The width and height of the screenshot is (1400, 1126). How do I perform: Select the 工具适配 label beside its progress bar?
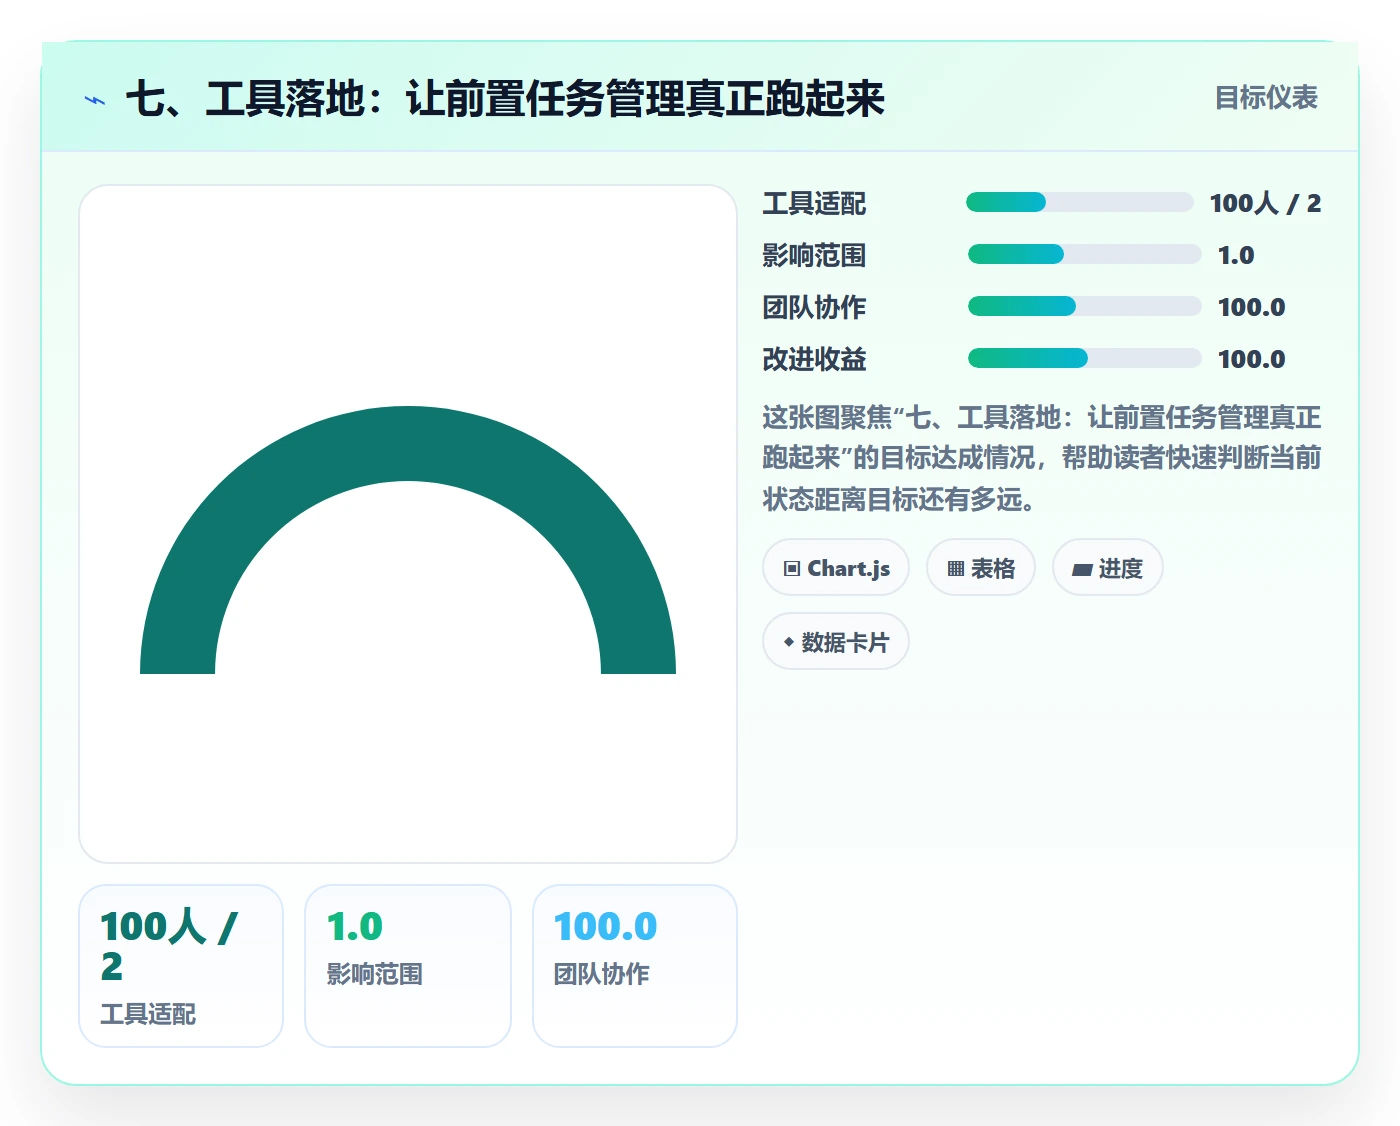point(814,204)
